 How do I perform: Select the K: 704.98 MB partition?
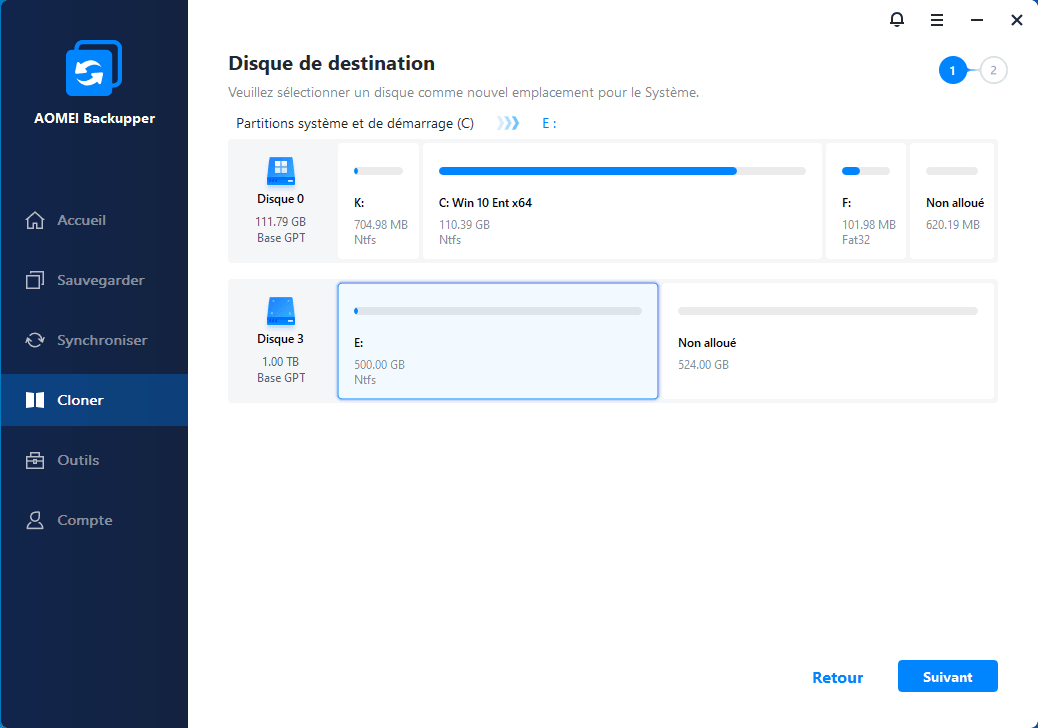(x=379, y=201)
